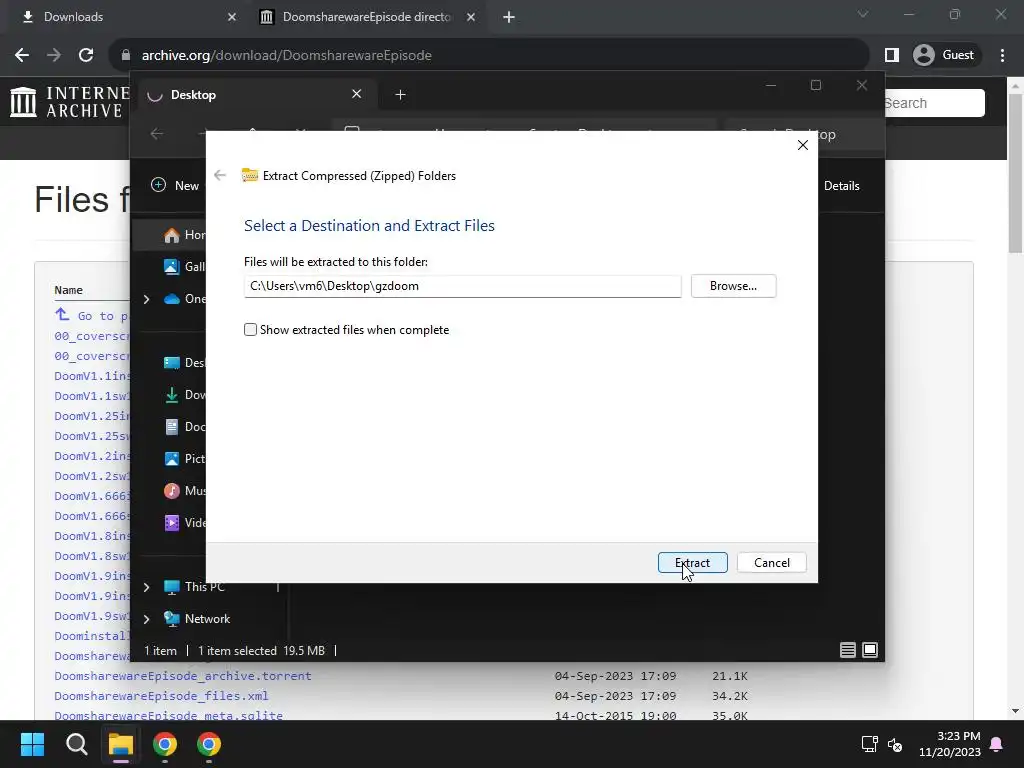This screenshot has width=1024, height=768.
Task: Open the Guest profile menu
Action: (x=944, y=55)
